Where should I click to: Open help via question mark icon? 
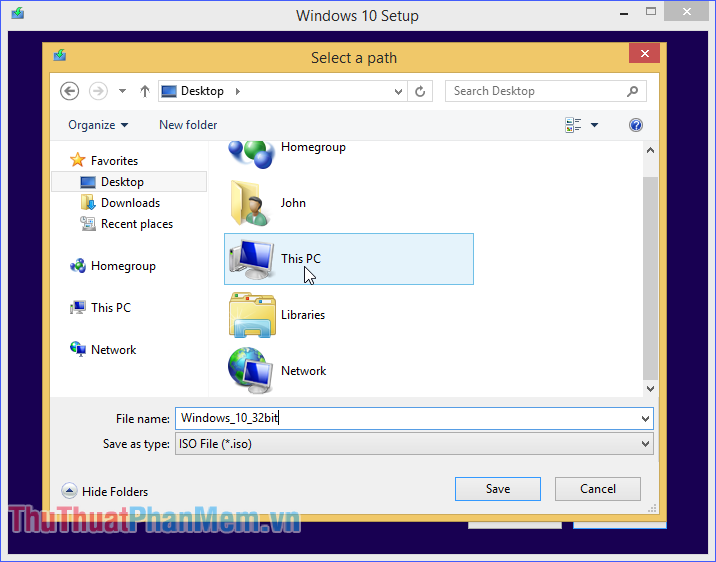(x=636, y=125)
